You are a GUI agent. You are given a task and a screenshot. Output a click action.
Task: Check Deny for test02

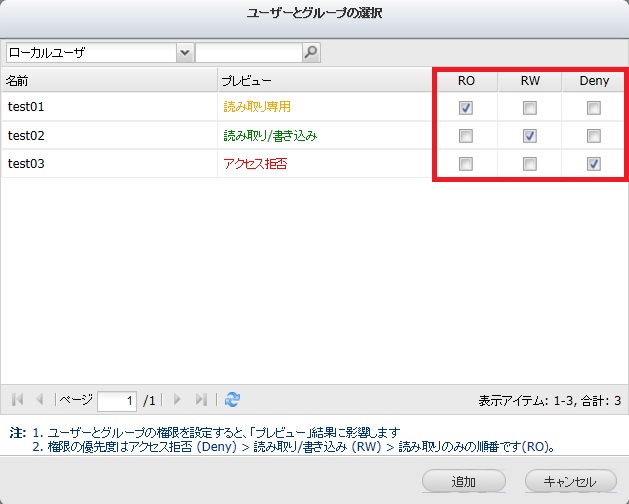point(594,135)
